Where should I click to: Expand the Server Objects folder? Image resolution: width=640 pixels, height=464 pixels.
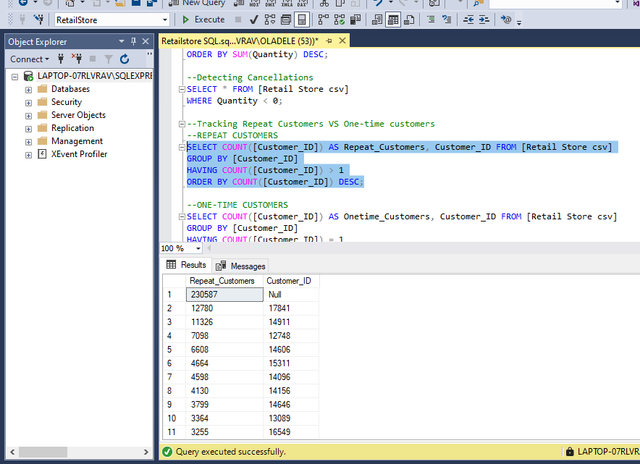coord(28,115)
